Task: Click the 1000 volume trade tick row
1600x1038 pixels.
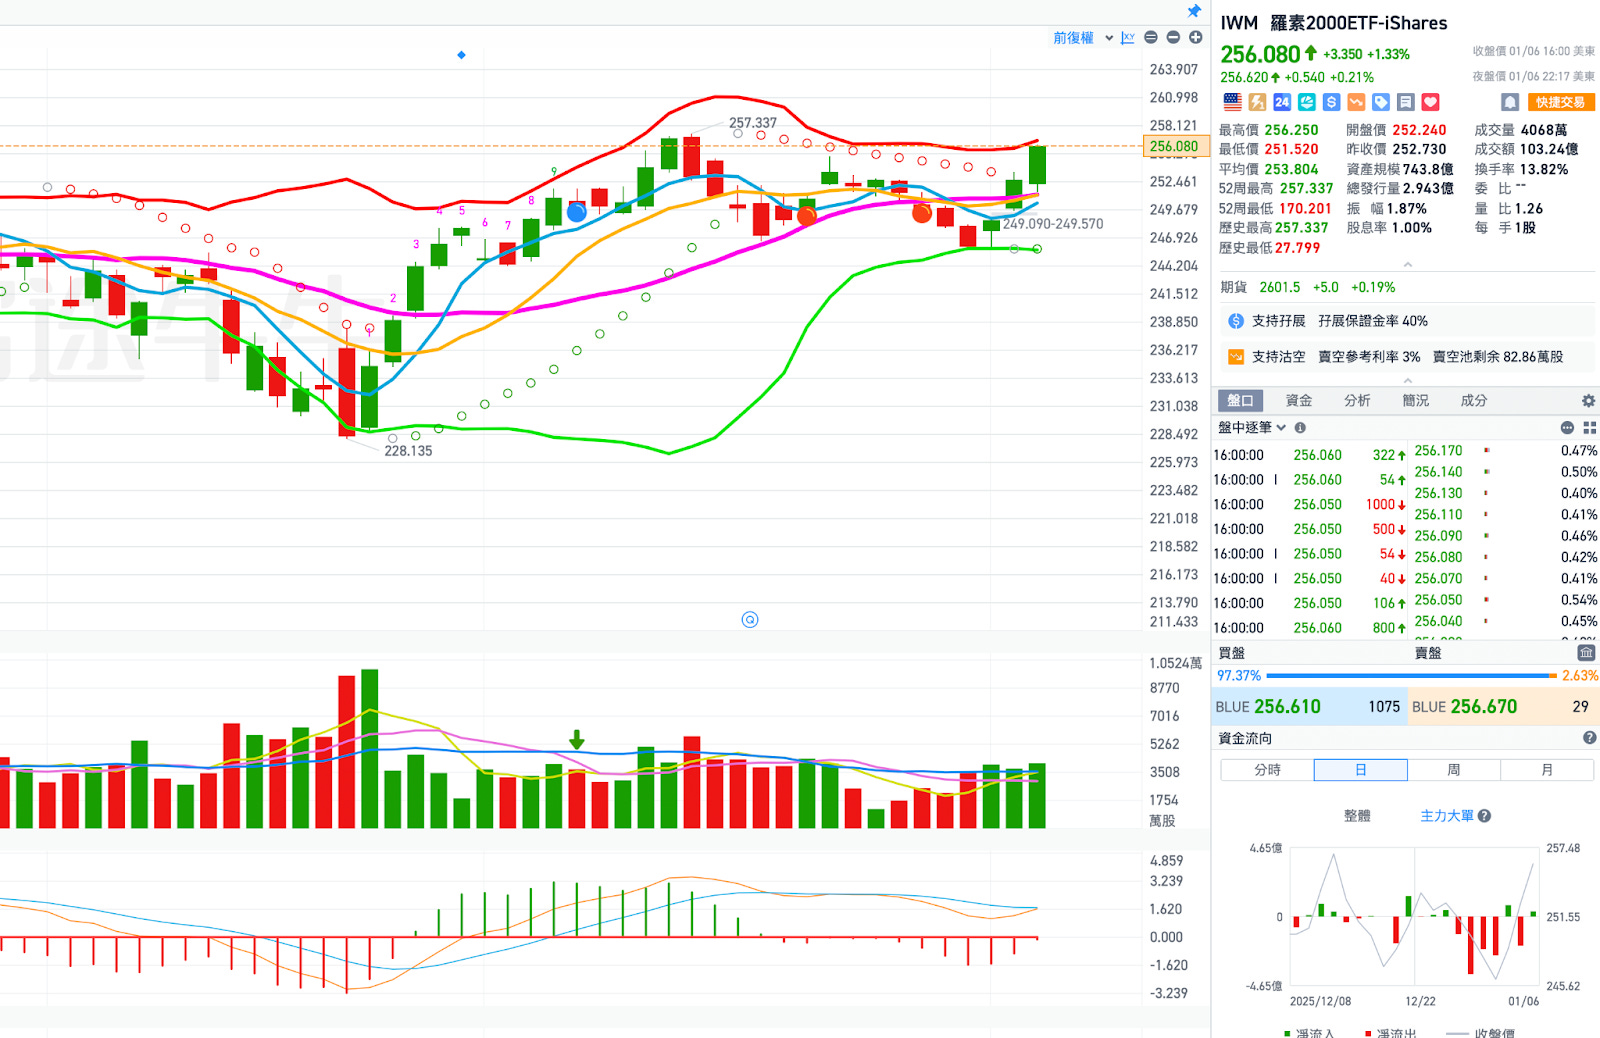Action: pyautogui.click(x=1310, y=505)
